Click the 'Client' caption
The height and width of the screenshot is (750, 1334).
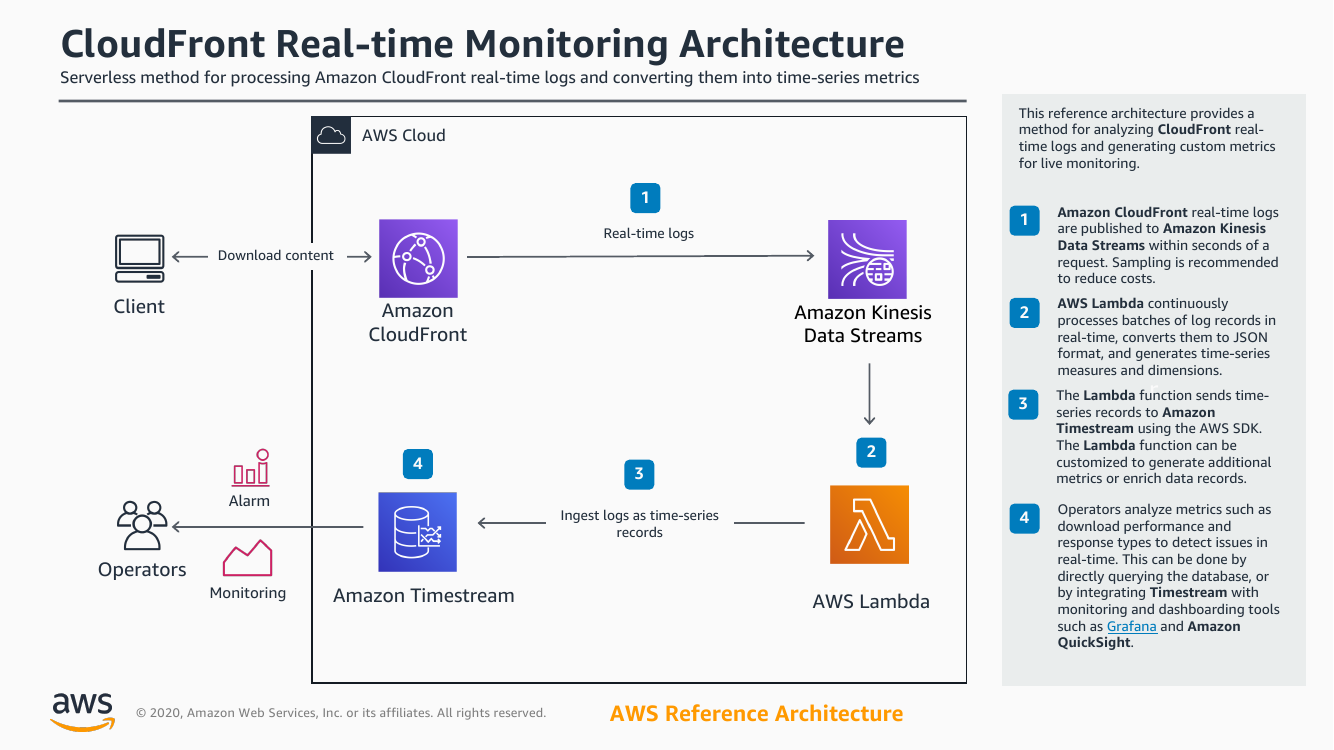[139, 306]
